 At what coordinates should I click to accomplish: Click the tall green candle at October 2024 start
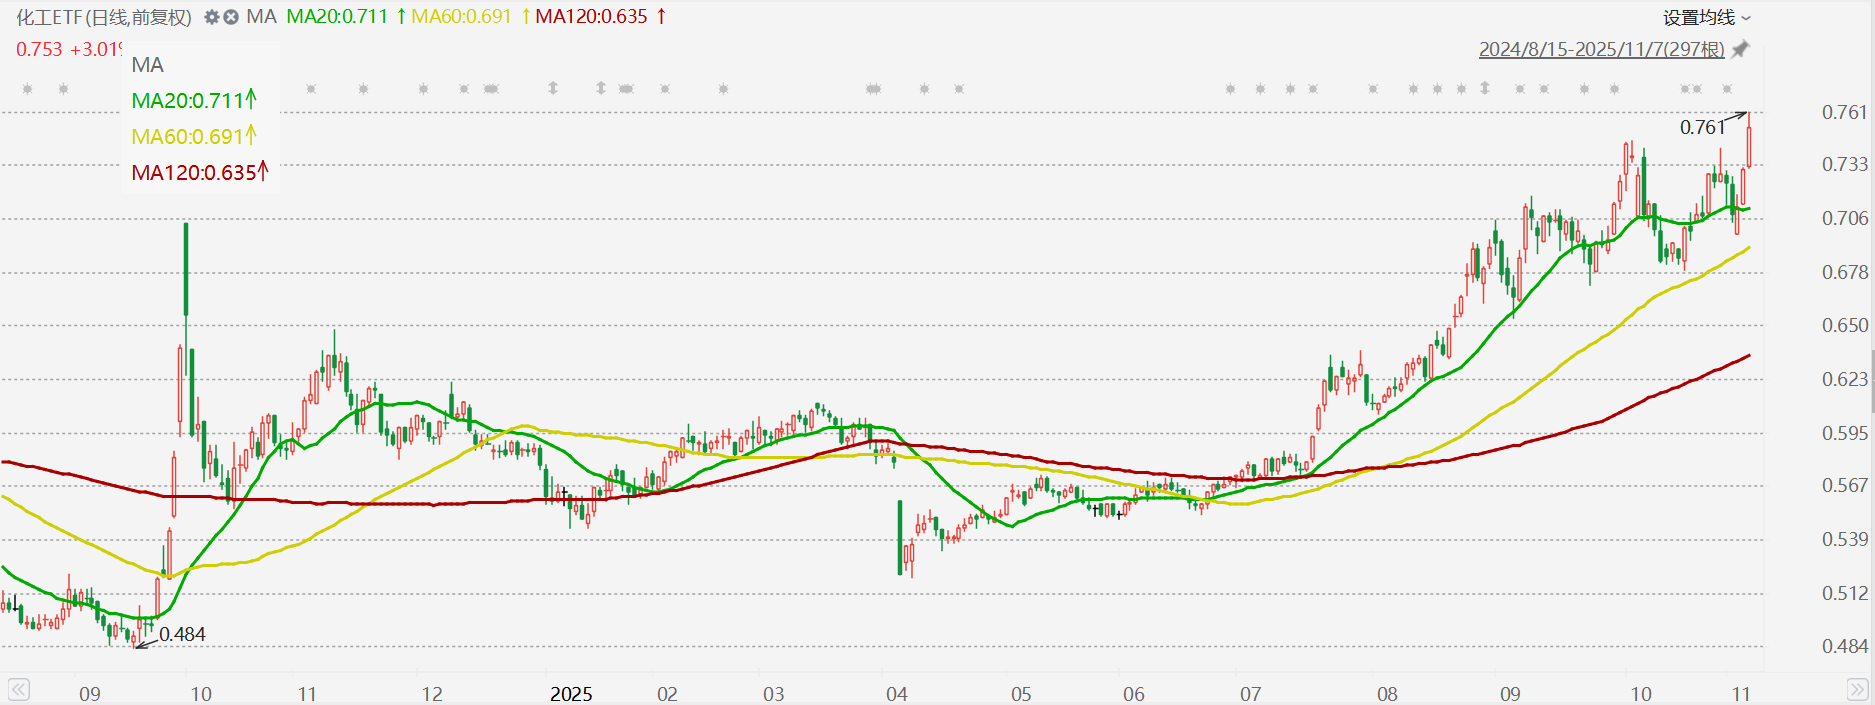[186, 270]
